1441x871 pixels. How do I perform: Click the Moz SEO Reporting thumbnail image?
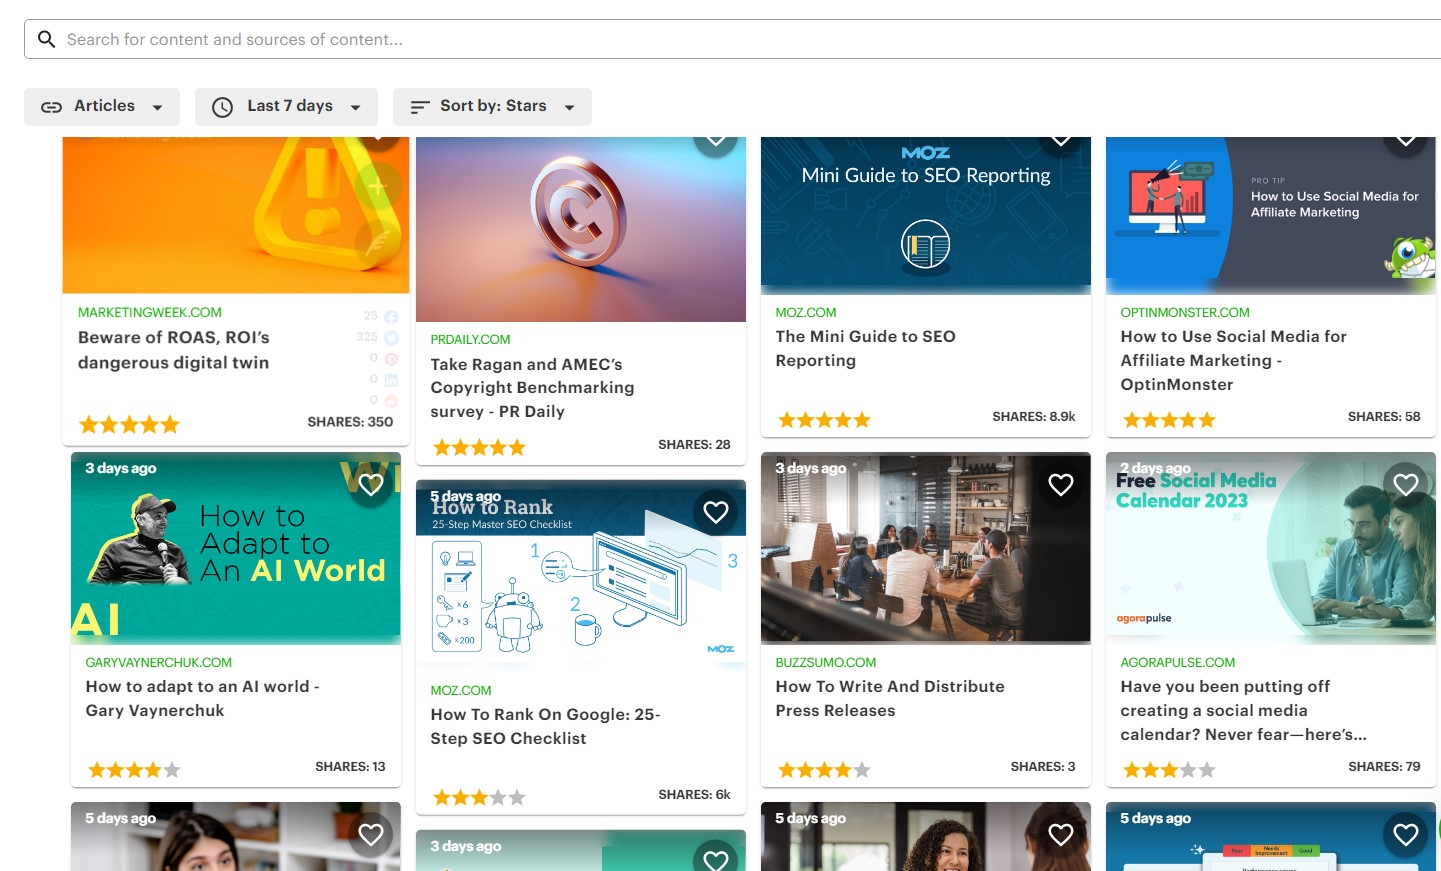click(926, 215)
